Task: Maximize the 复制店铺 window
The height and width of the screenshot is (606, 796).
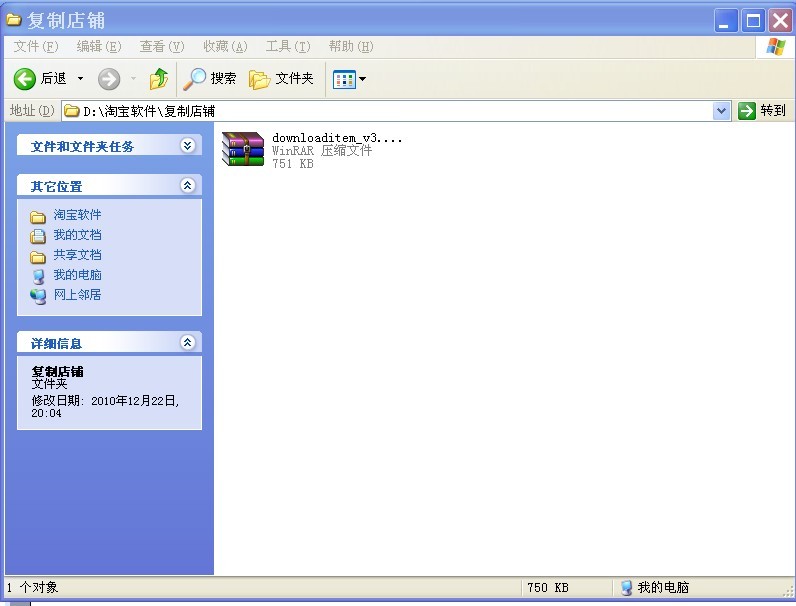Action: (x=753, y=21)
